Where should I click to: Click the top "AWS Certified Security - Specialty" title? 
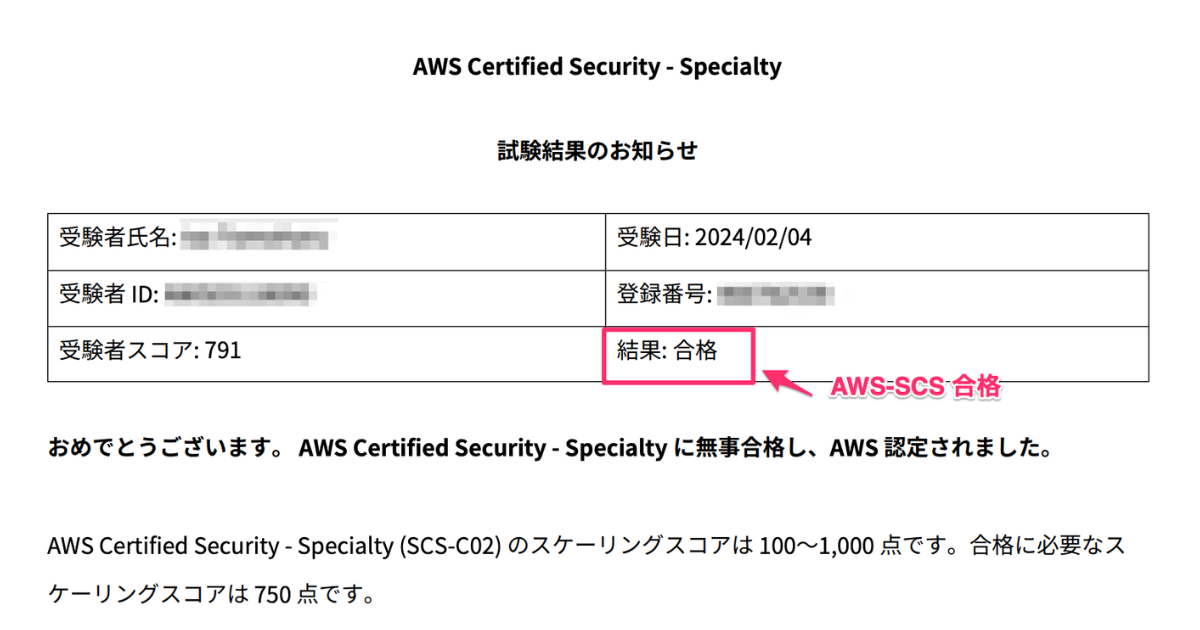597,67
